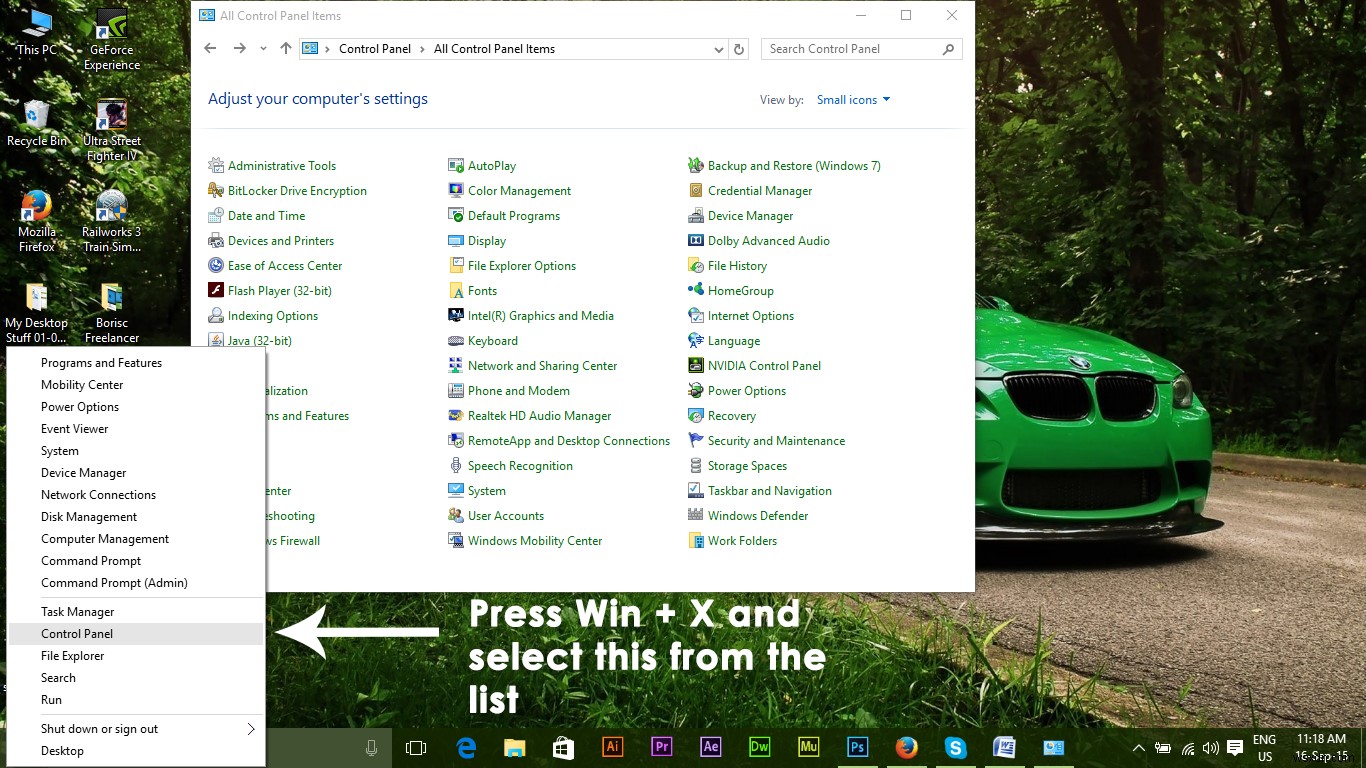Open Realtek HD Audio Manager link
Screen dimensions: 1366x768
pyautogui.click(x=530, y=416)
